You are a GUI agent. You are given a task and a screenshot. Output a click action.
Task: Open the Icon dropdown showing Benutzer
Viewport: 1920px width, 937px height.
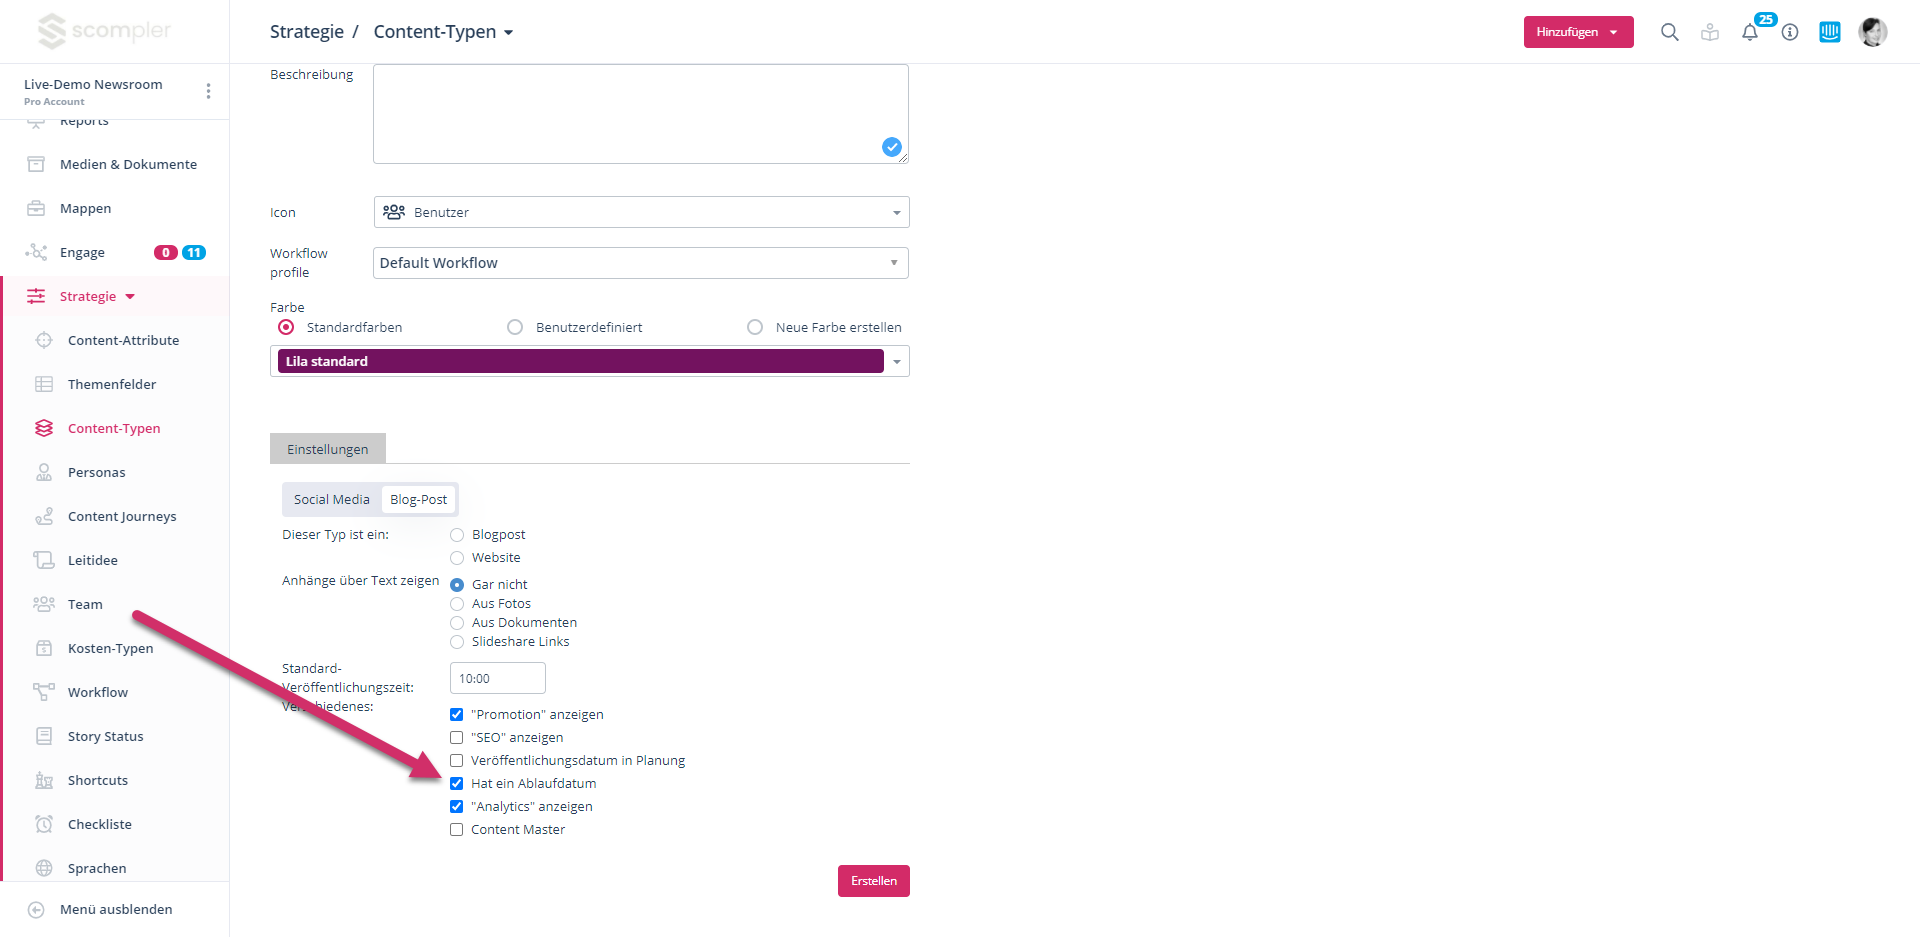point(640,212)
